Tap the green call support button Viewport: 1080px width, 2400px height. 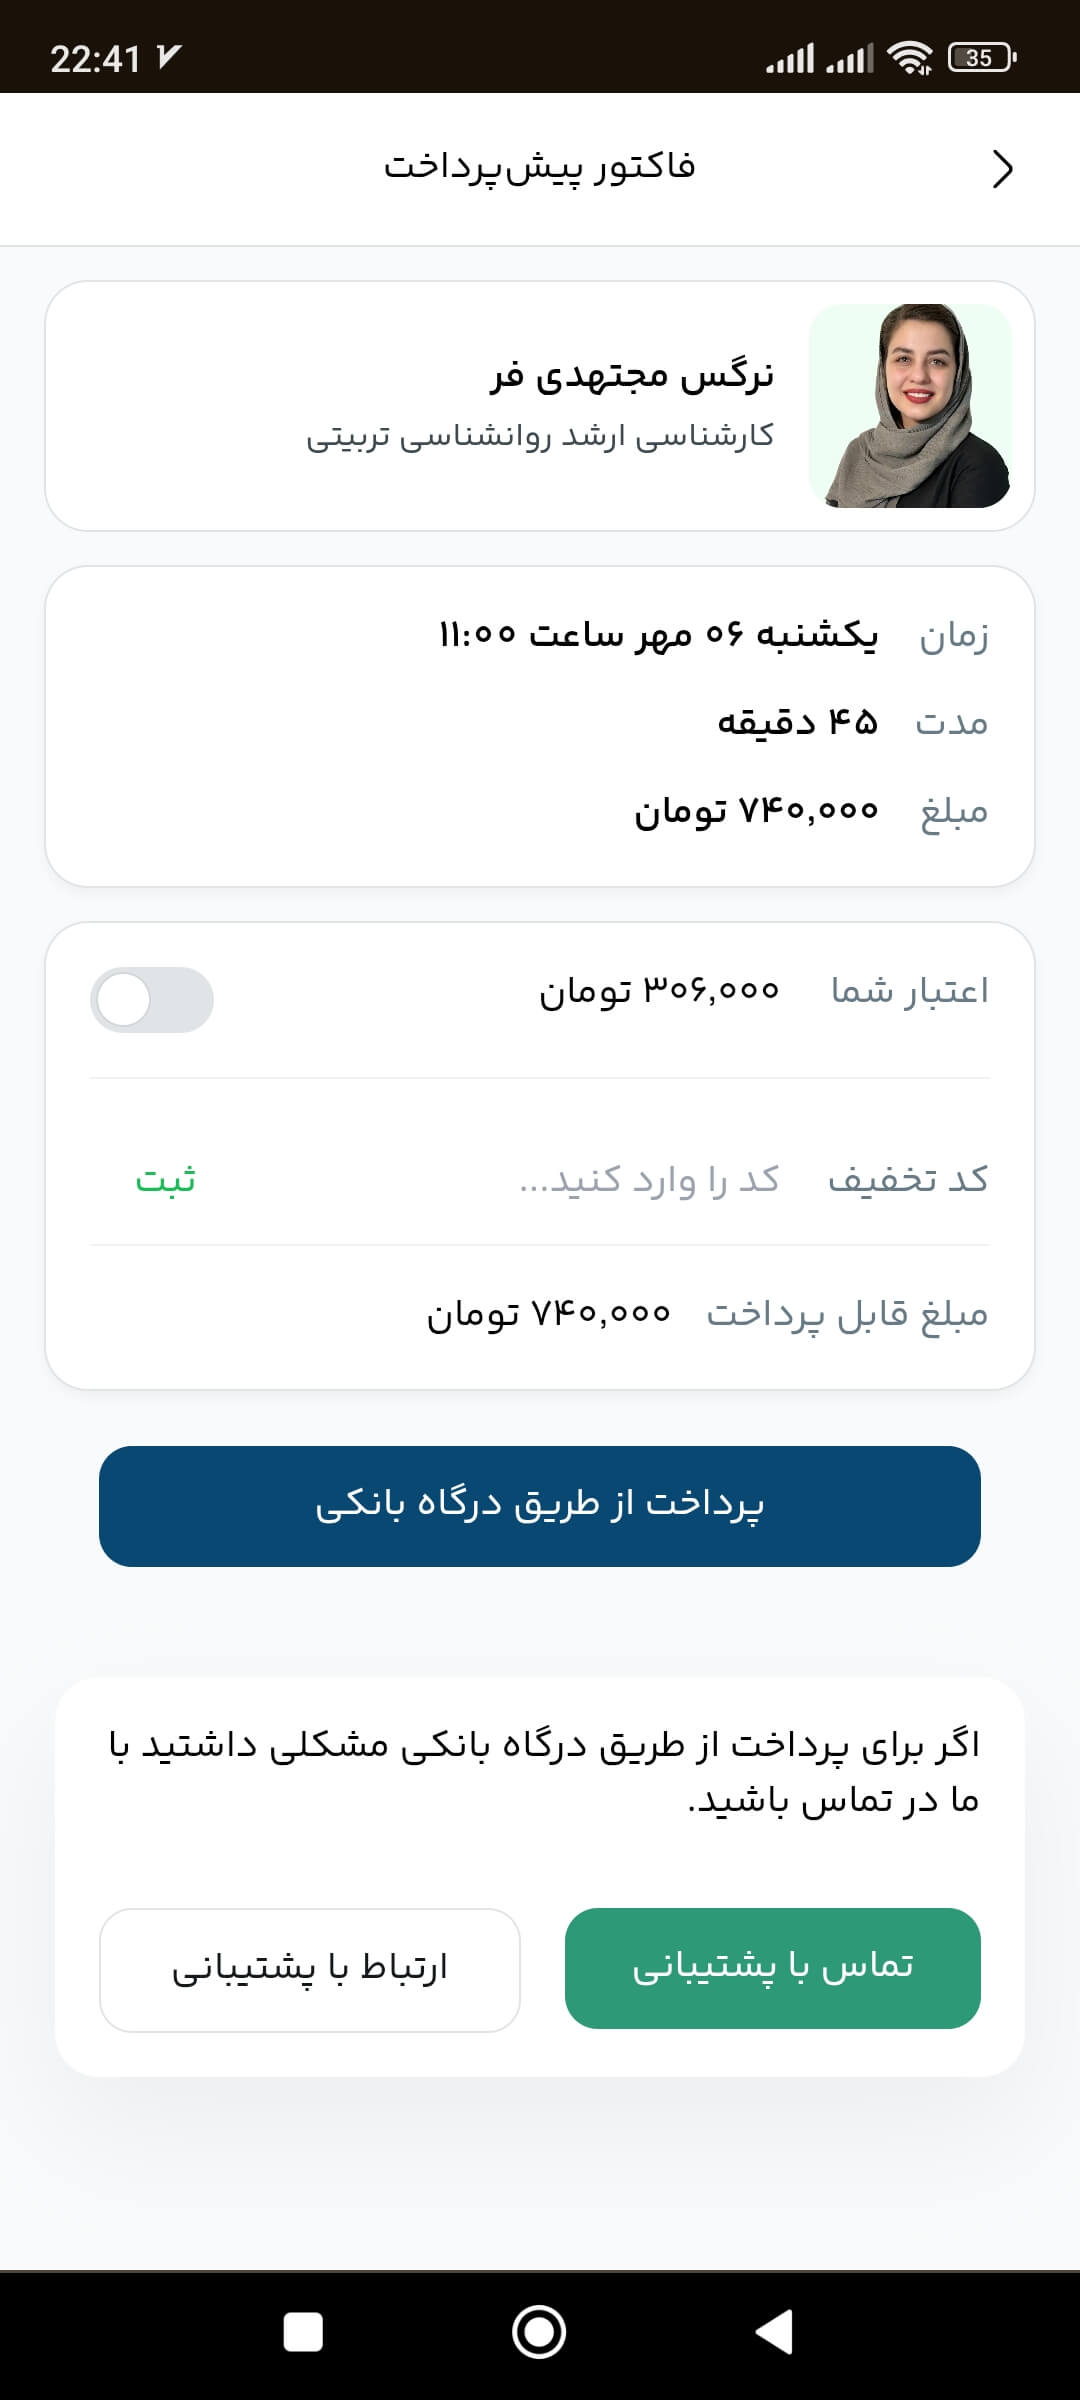click(772, 1968)
